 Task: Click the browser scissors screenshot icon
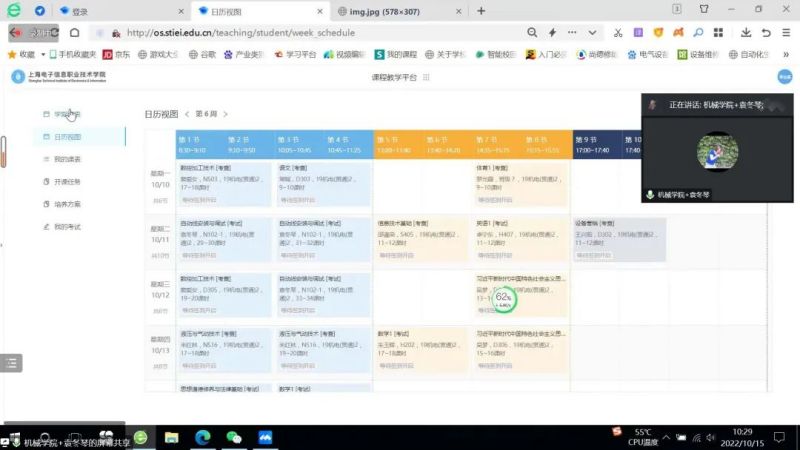618,33
